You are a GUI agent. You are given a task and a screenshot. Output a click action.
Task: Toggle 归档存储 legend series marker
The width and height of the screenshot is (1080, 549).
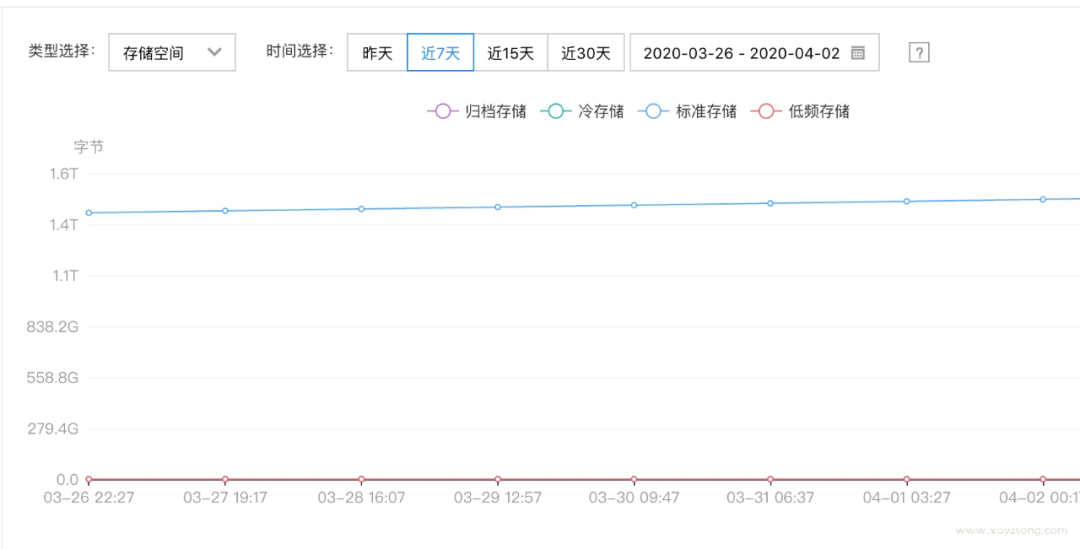[440, 111]
